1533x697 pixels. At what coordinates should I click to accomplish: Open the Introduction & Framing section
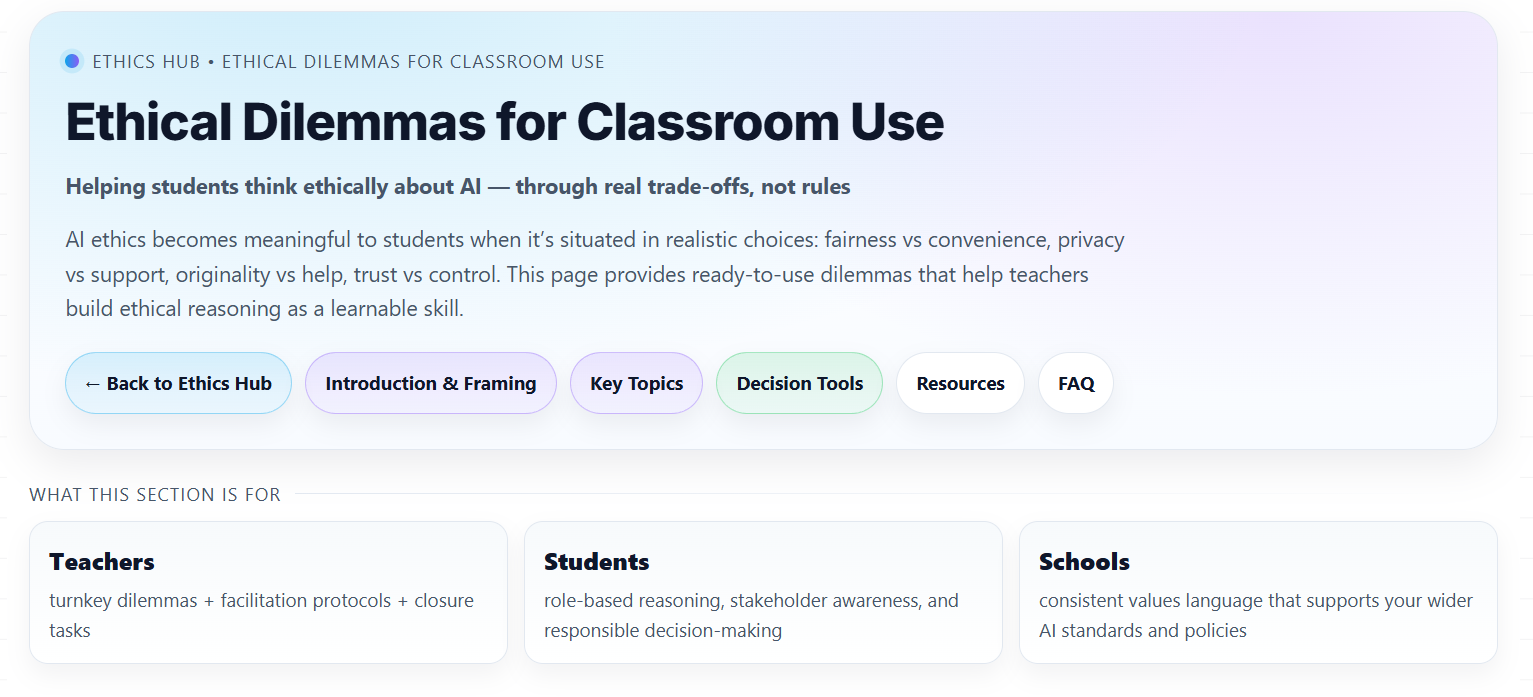tap(430, 383)
